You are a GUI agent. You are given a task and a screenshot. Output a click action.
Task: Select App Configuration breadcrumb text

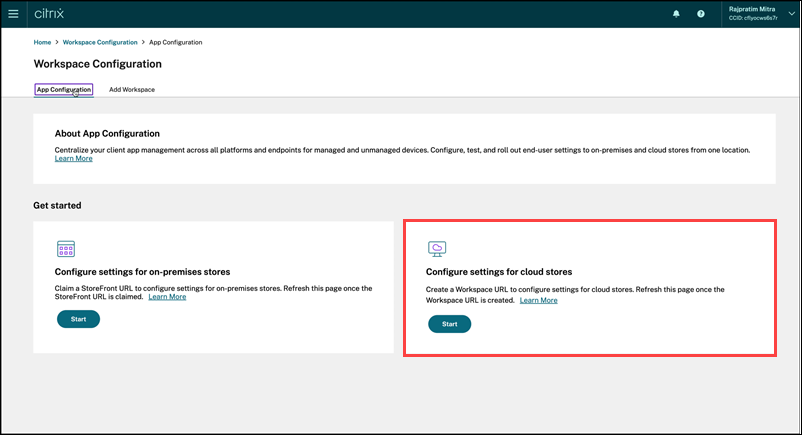coord(175,42)
